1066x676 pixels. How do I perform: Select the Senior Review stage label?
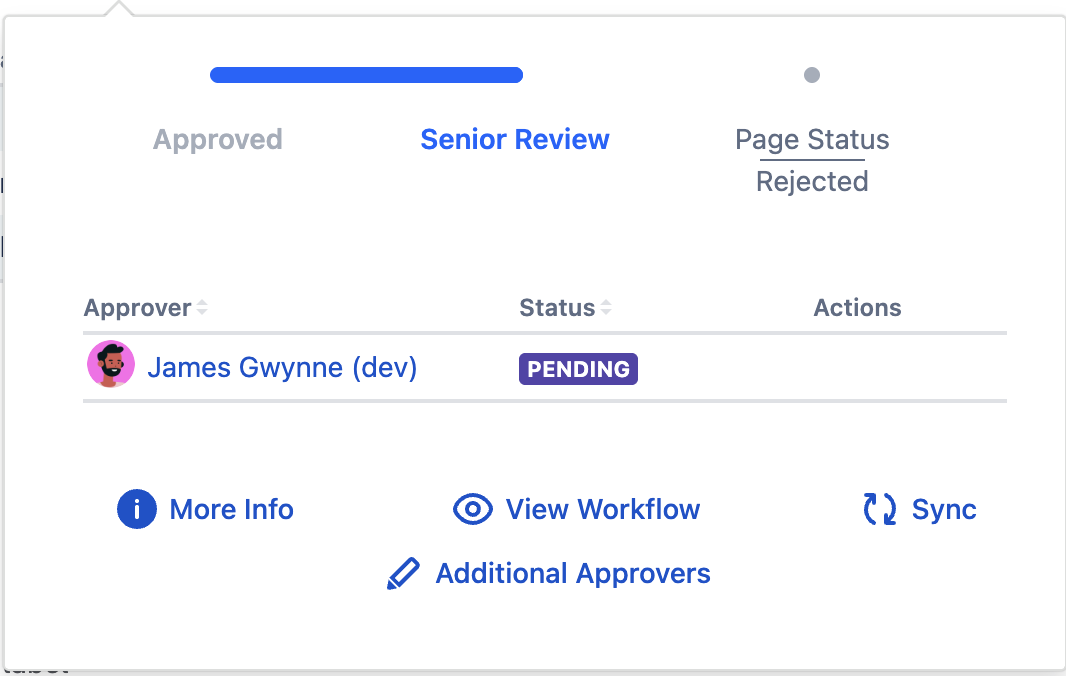[515, 140]
